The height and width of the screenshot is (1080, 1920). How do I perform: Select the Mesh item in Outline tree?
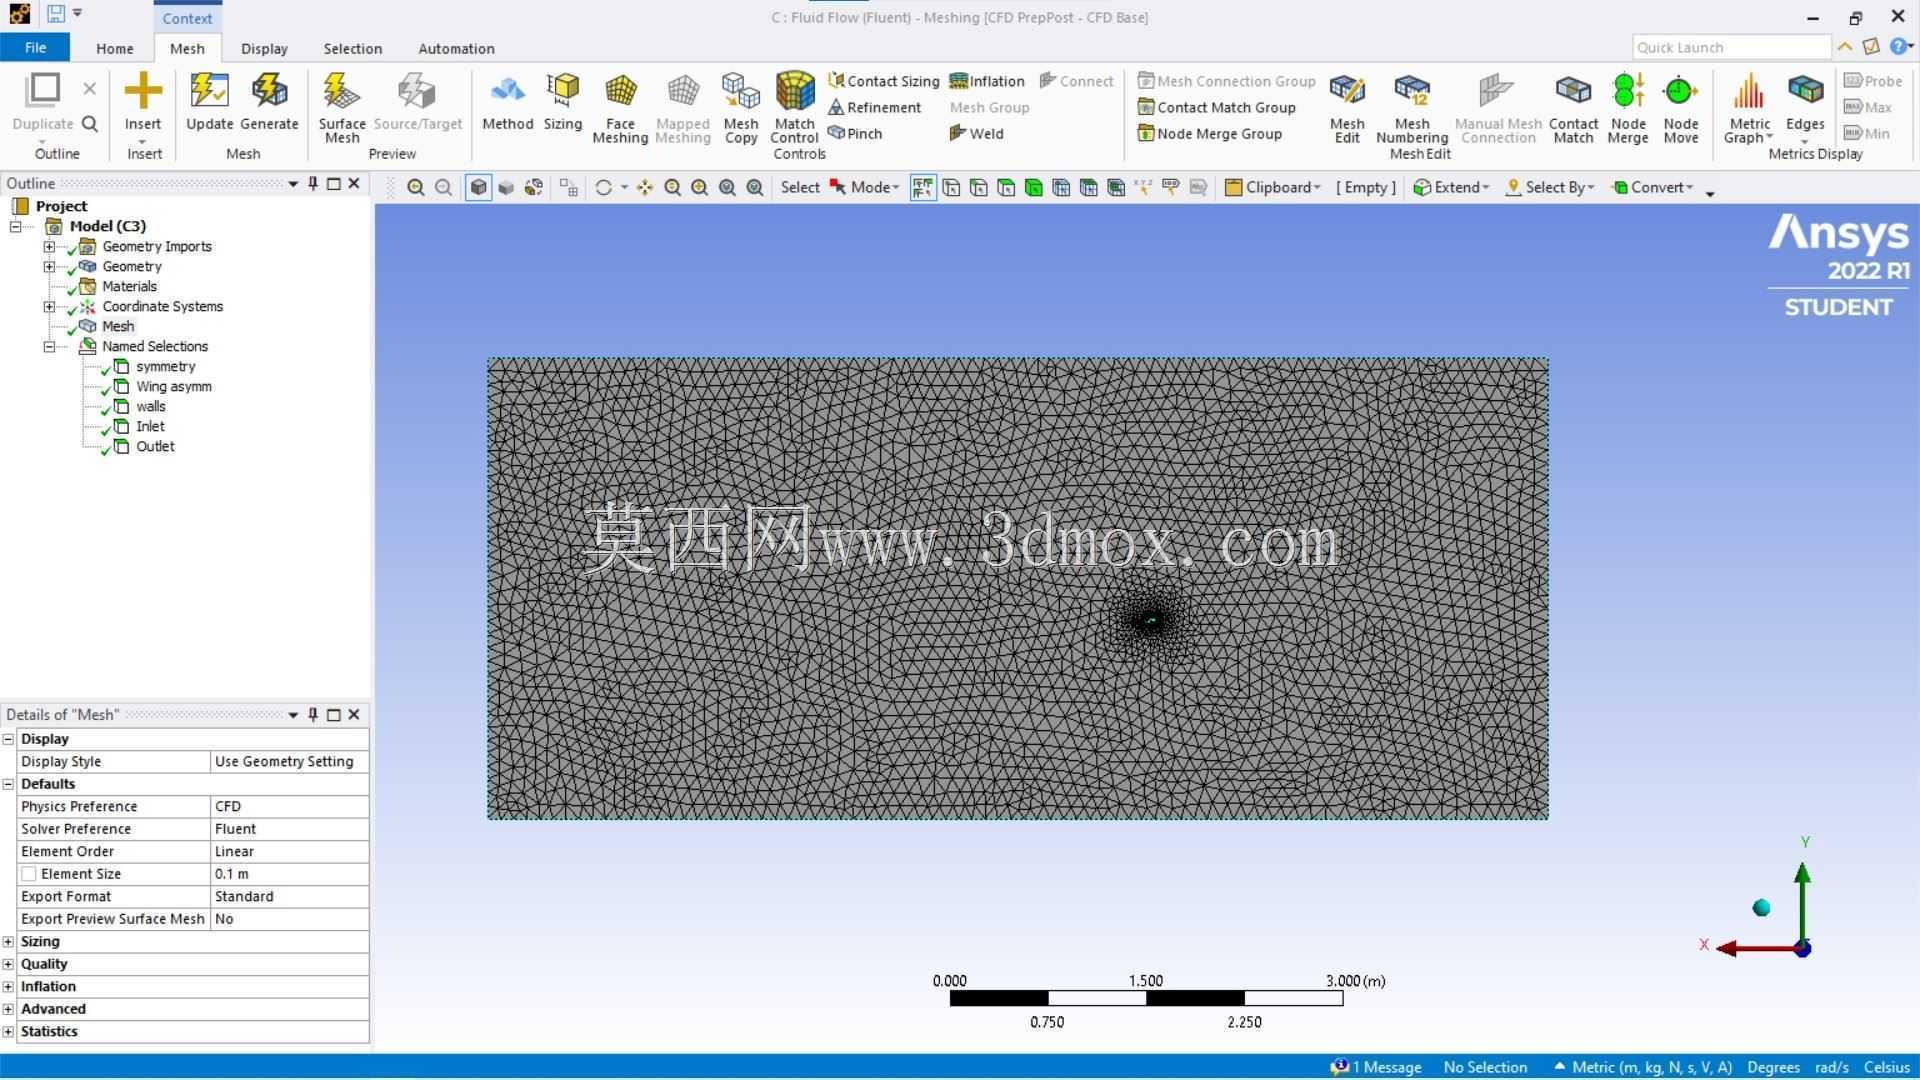pyautogui.click(x=118, y=326)
